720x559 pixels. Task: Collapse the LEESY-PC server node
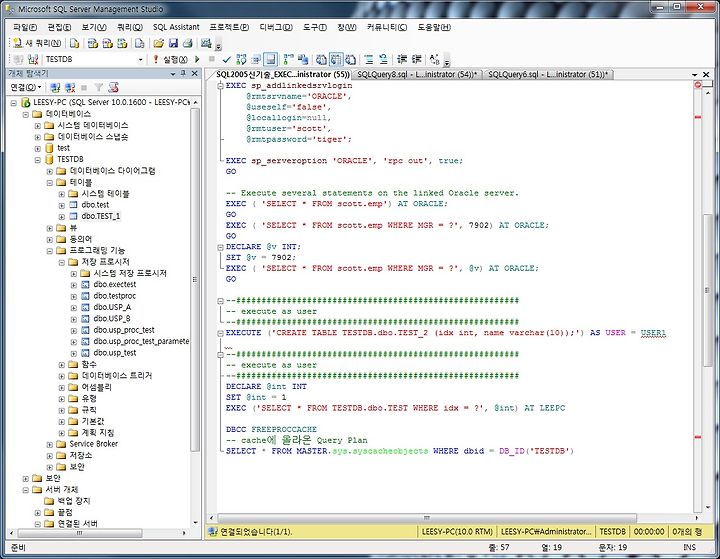pyautogui.click(x=14, y=102)
